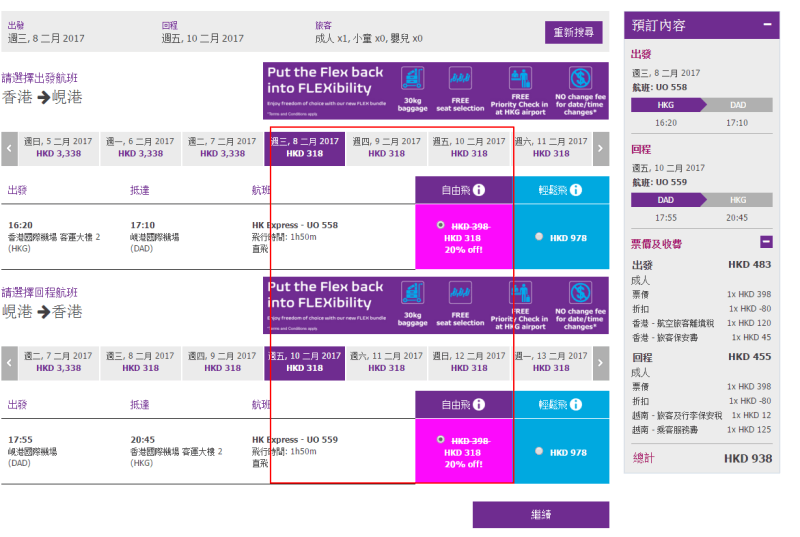Choose return UO 559 自由飞 HKD 318 fare

[440, 440]
